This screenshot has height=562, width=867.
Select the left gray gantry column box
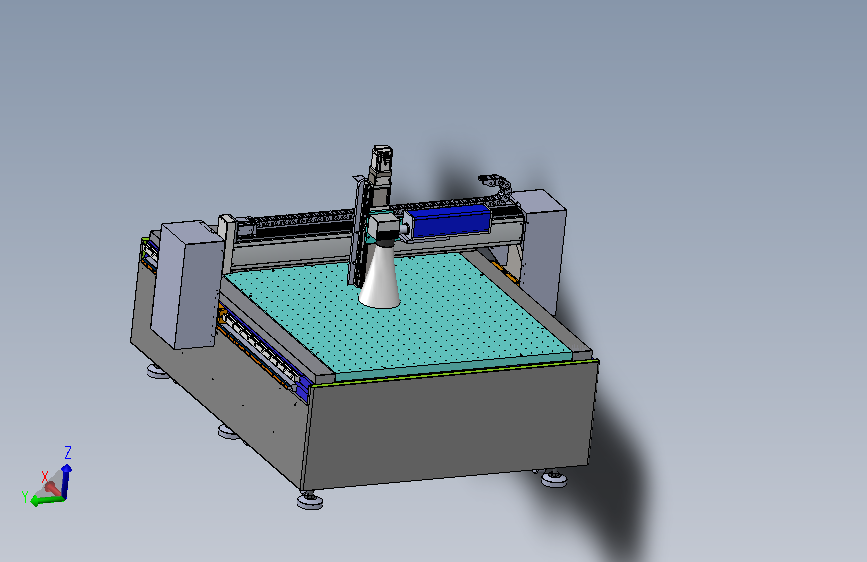[186, 284]
